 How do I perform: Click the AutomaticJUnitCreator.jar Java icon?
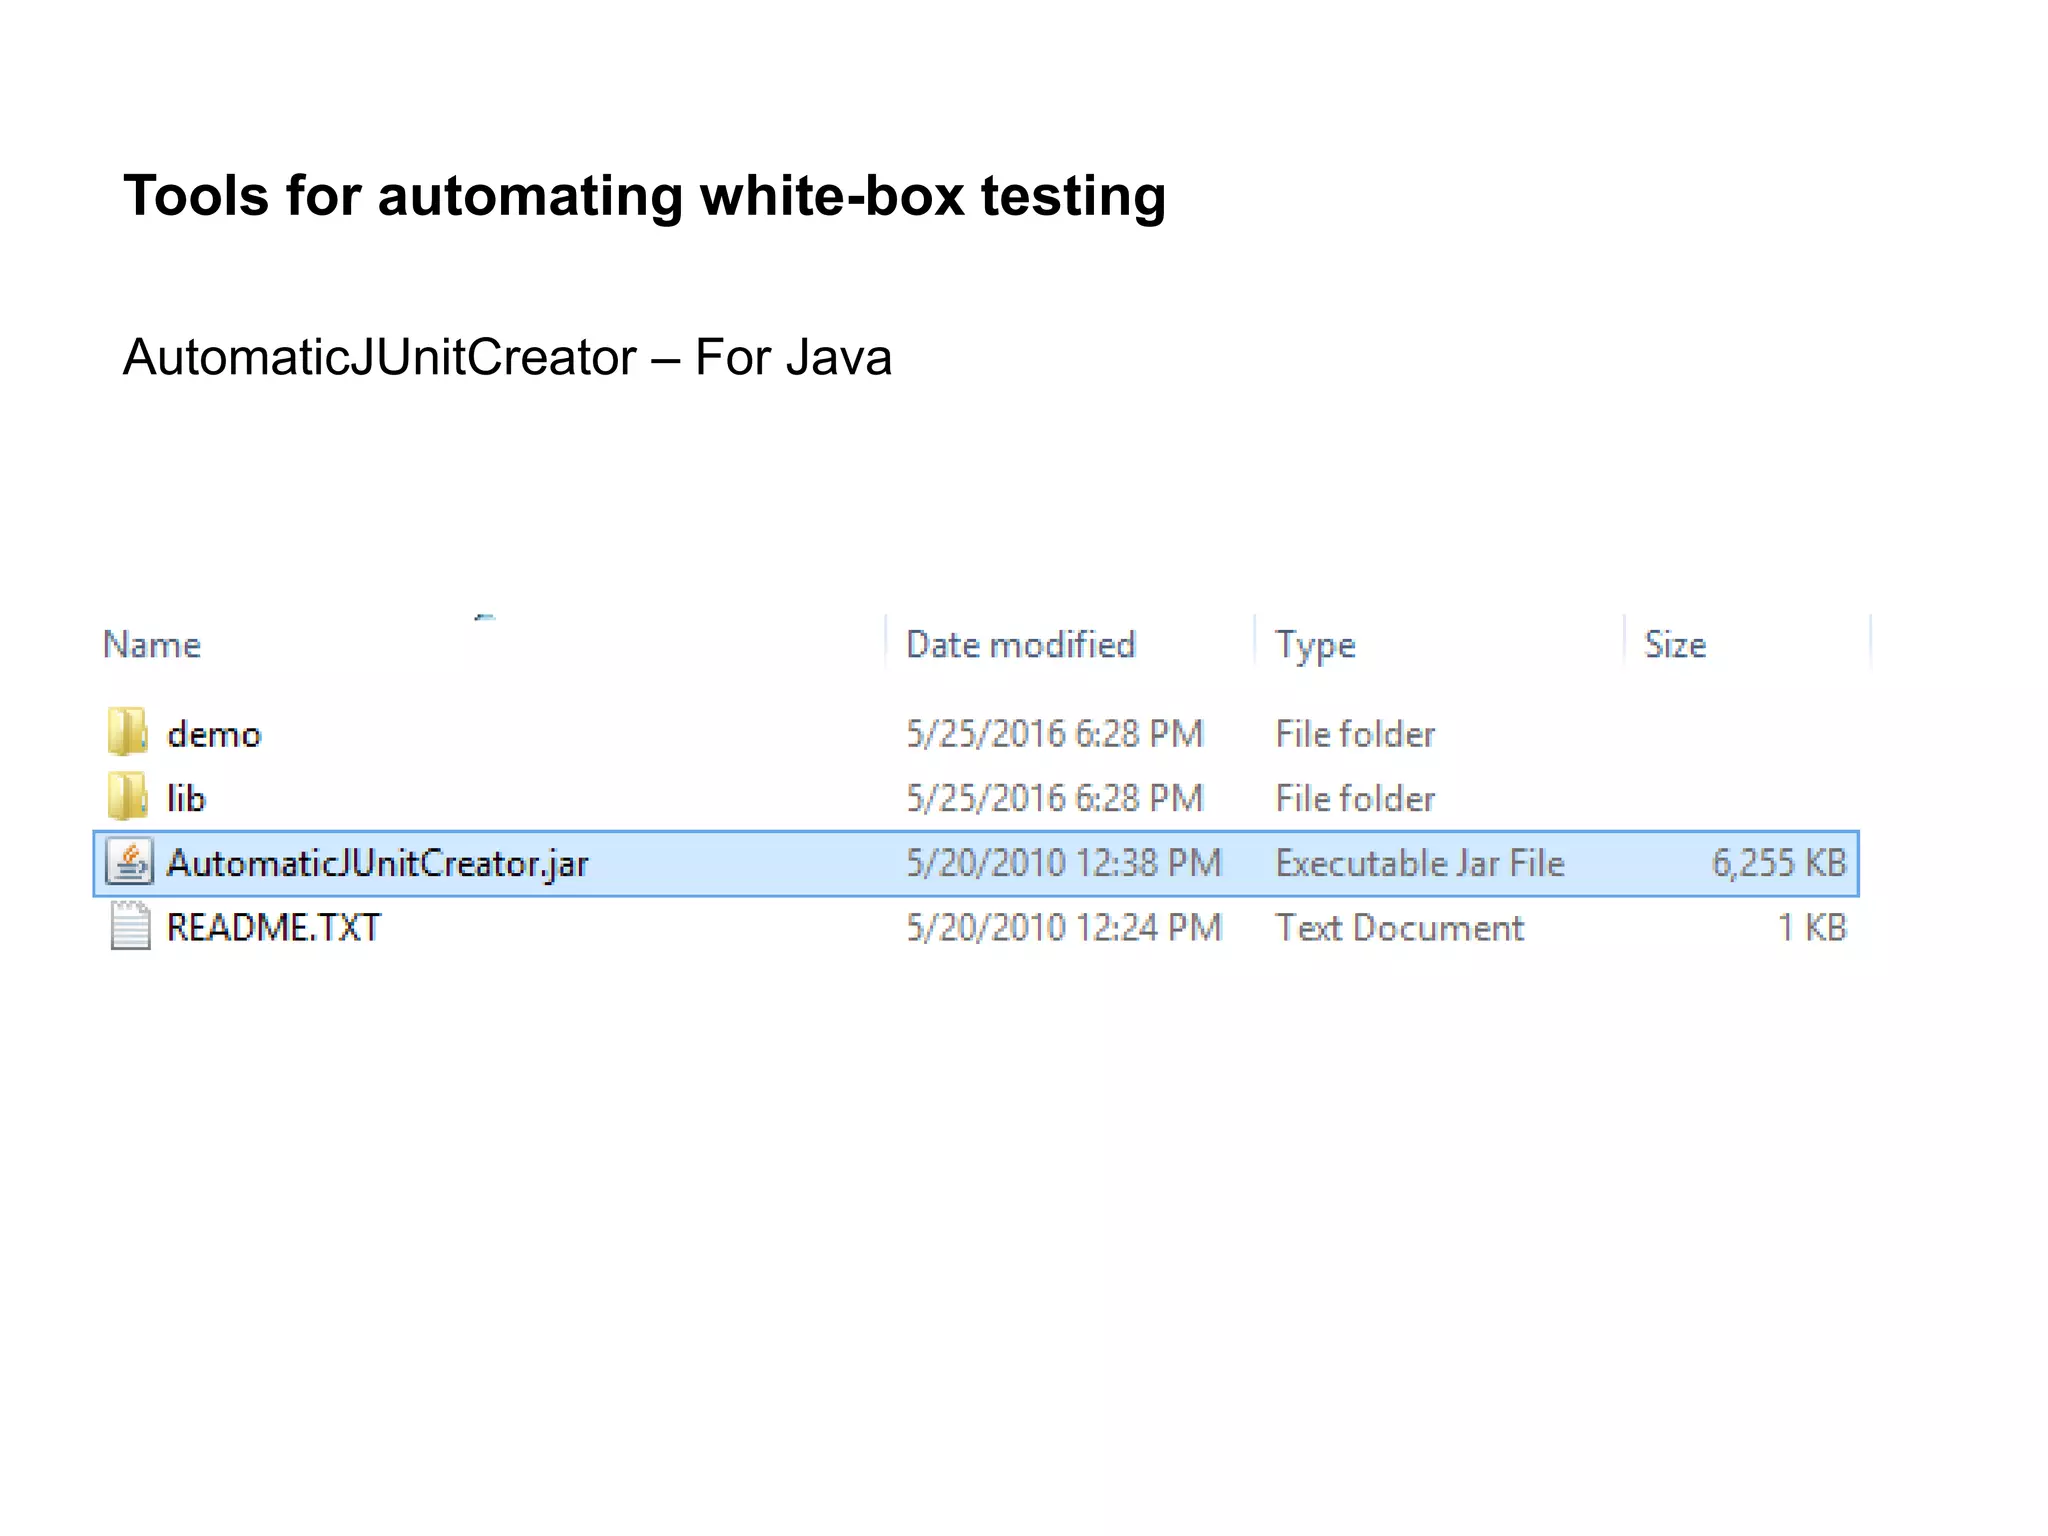point(129,862)
